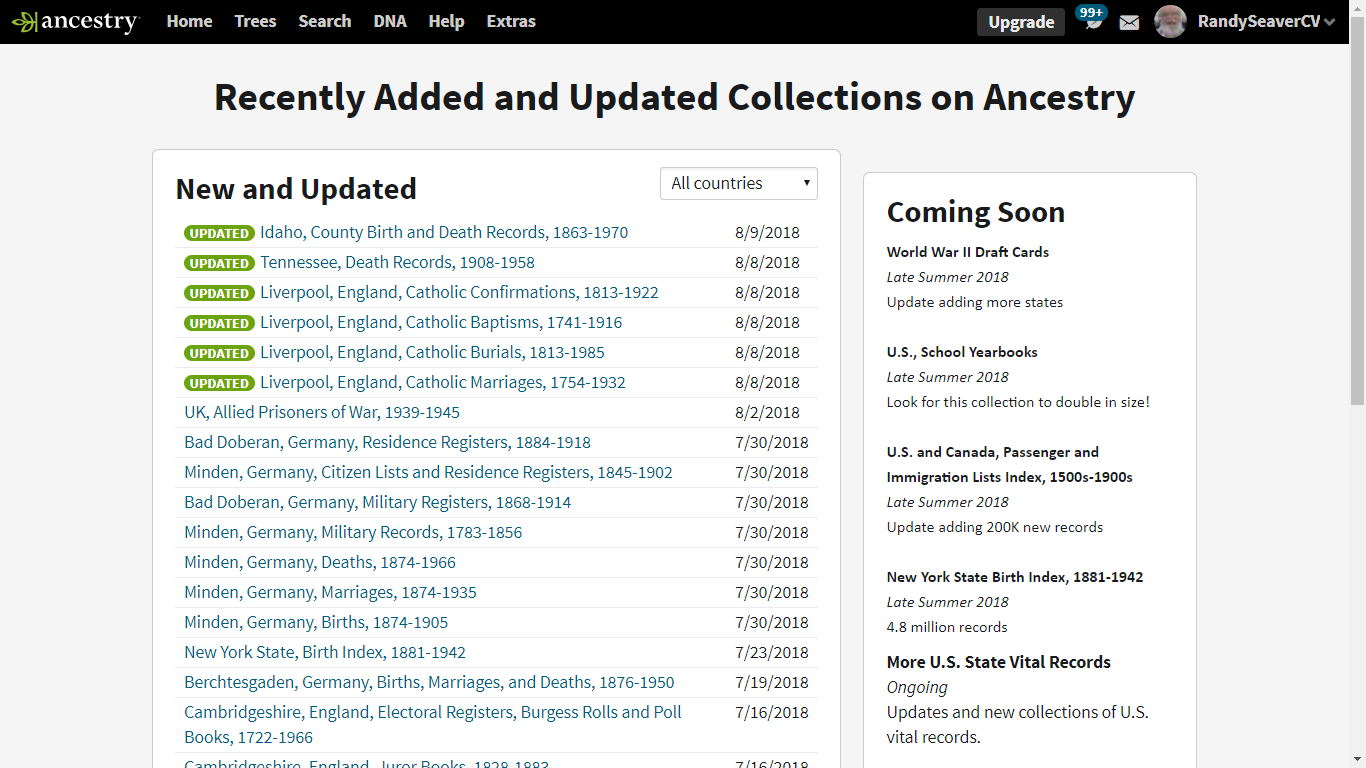Image resolution: width=1366 pixels, height=768 pixels.
Task: Open the Search menu
Action: pyautogui.click(x=324, y=21)
